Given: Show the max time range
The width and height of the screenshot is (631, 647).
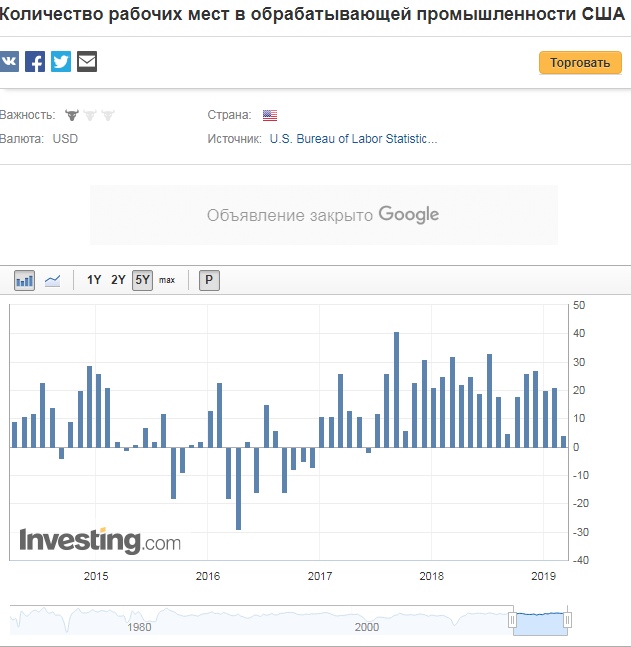Looking at the screenshot, I should pyautogui.click(x=167, y=280).
